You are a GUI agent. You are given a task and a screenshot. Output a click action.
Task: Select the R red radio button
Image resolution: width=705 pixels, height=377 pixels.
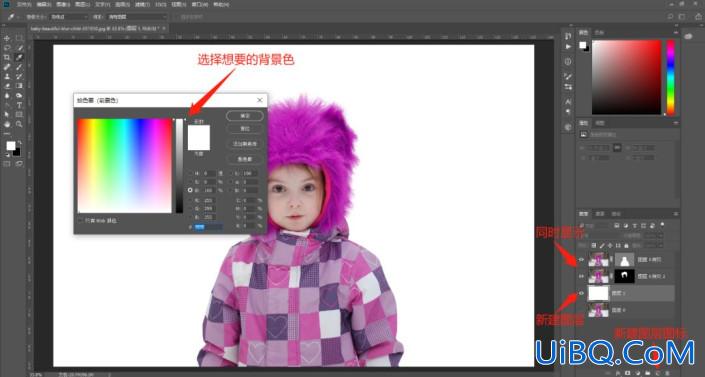(190, 201)
